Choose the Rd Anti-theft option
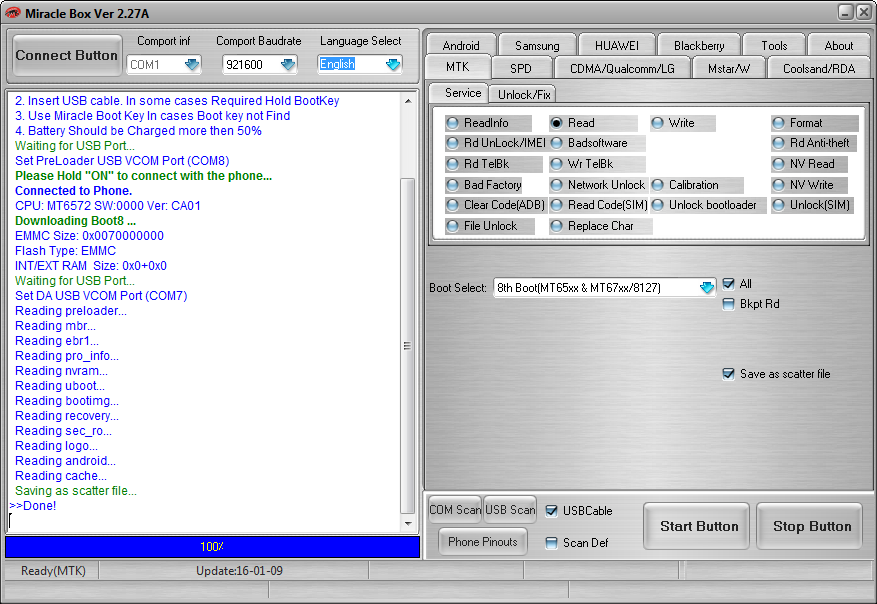This screenshot has height=604, width=877. (814, 143)
